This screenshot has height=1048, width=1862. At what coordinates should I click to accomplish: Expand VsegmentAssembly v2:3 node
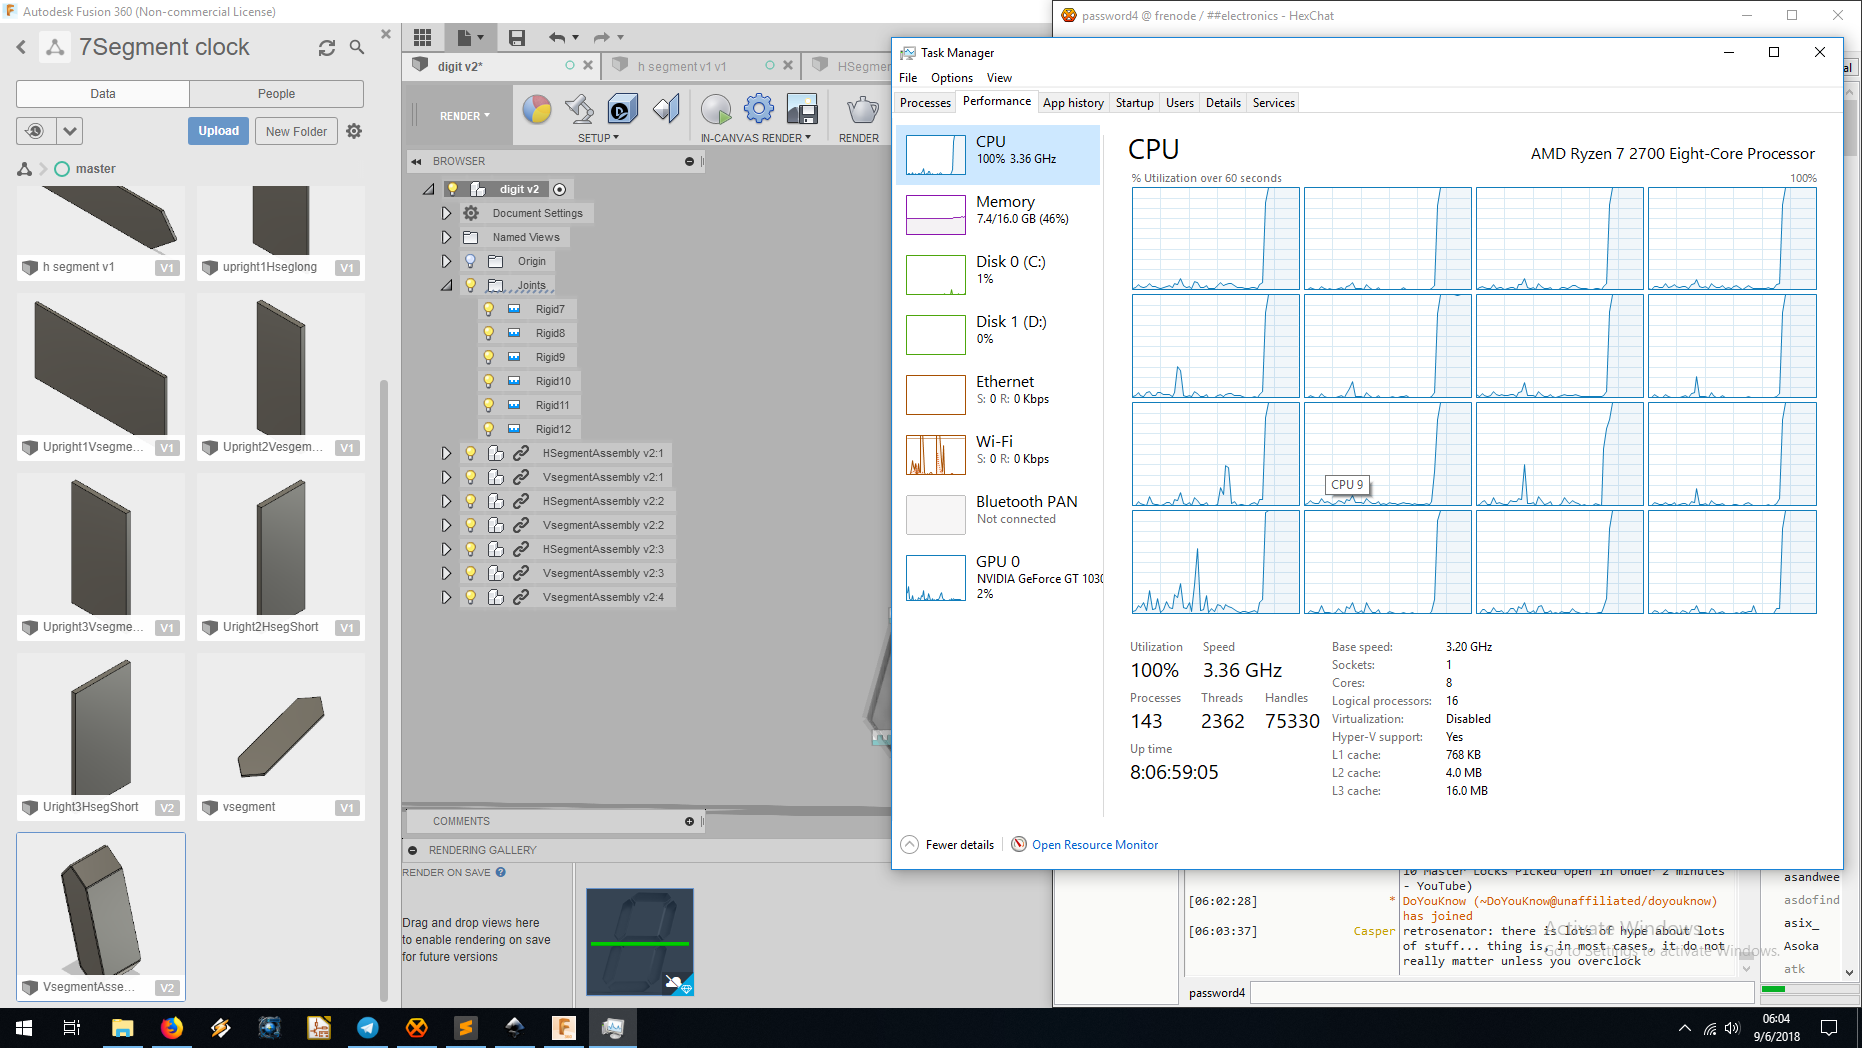pos(446,573)
